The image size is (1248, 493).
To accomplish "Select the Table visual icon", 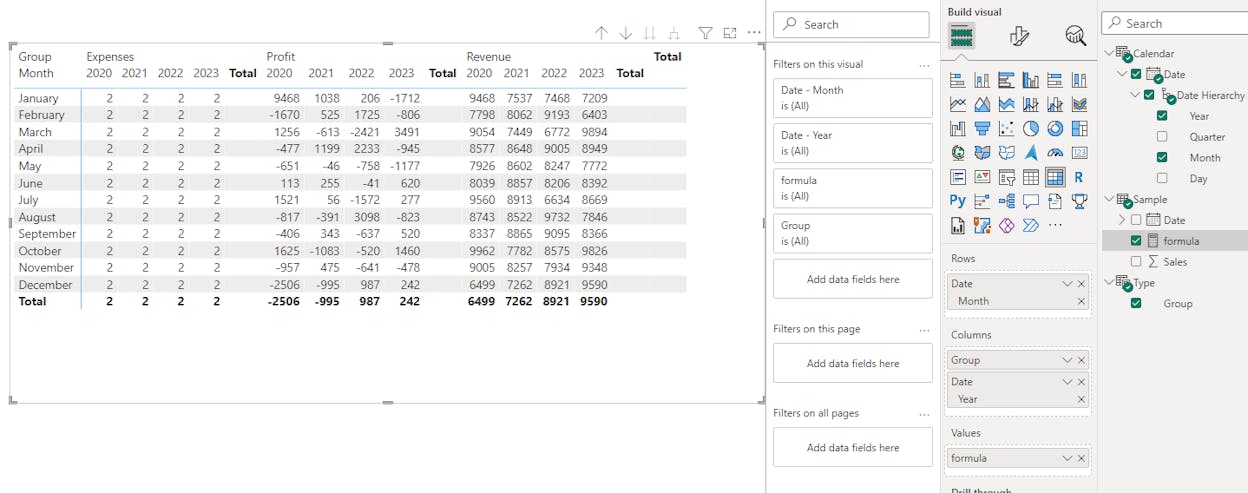I will click(x=1031, y=177).
